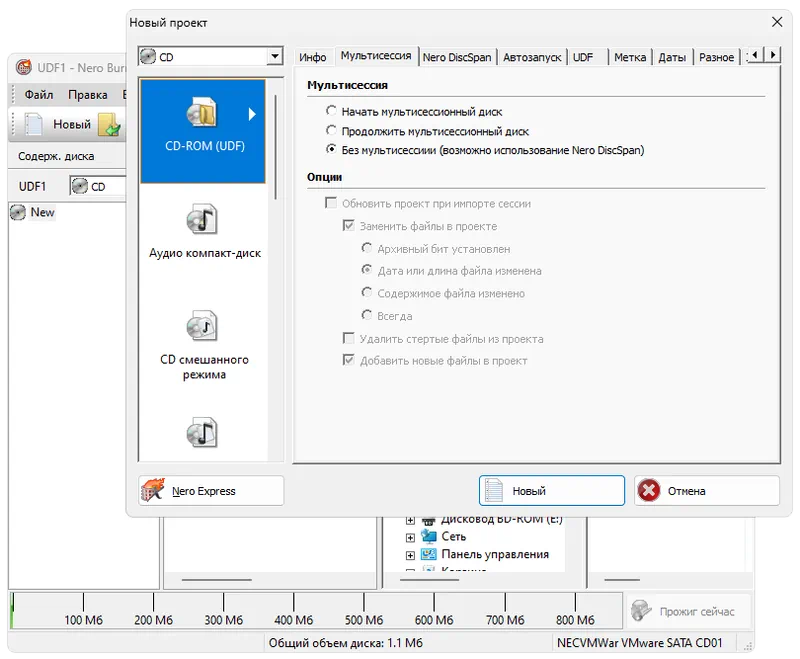
Task: Choose the Аудио компакт-диск project icon
Action: (x=202, y=219)
